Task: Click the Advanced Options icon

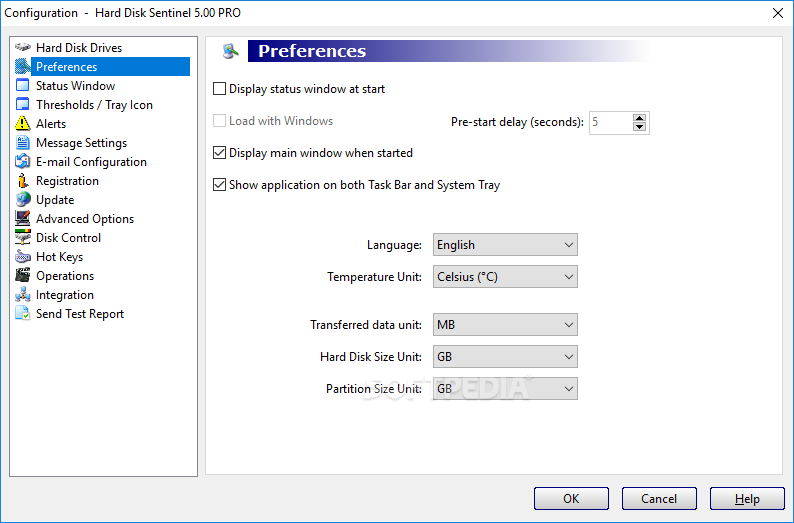Action: (x=23, y=218)
